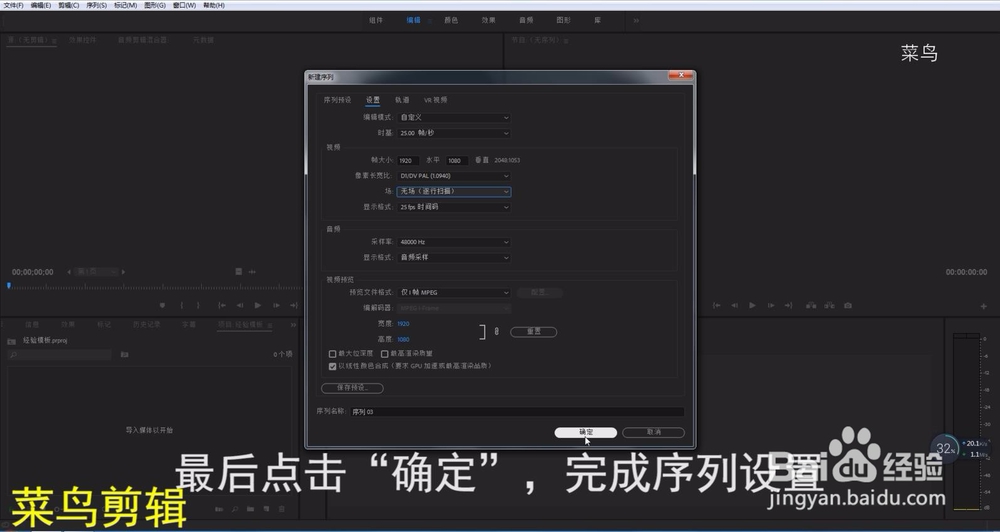Enable the 最大位深度 checkbox

point(332,353)
